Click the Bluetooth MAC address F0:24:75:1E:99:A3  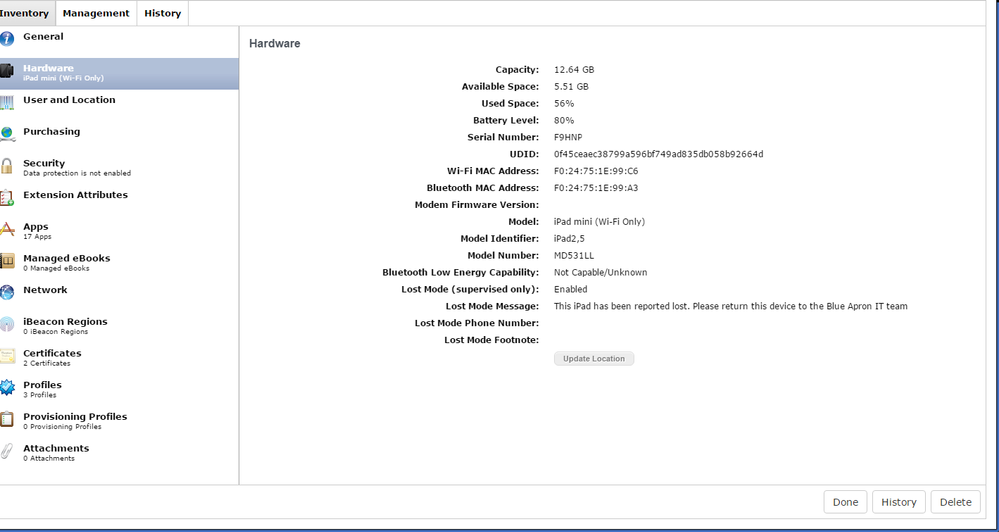[596, 188]
